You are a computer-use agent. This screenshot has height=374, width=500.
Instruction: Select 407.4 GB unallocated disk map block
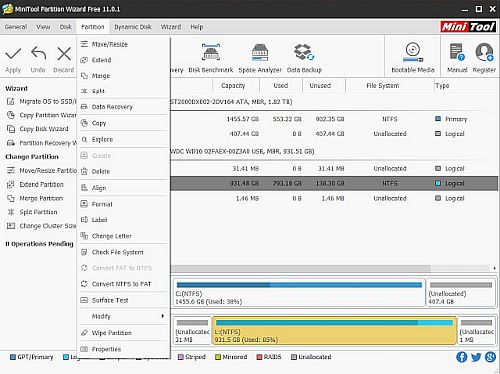pyautogui.click(x=461, y=293)
